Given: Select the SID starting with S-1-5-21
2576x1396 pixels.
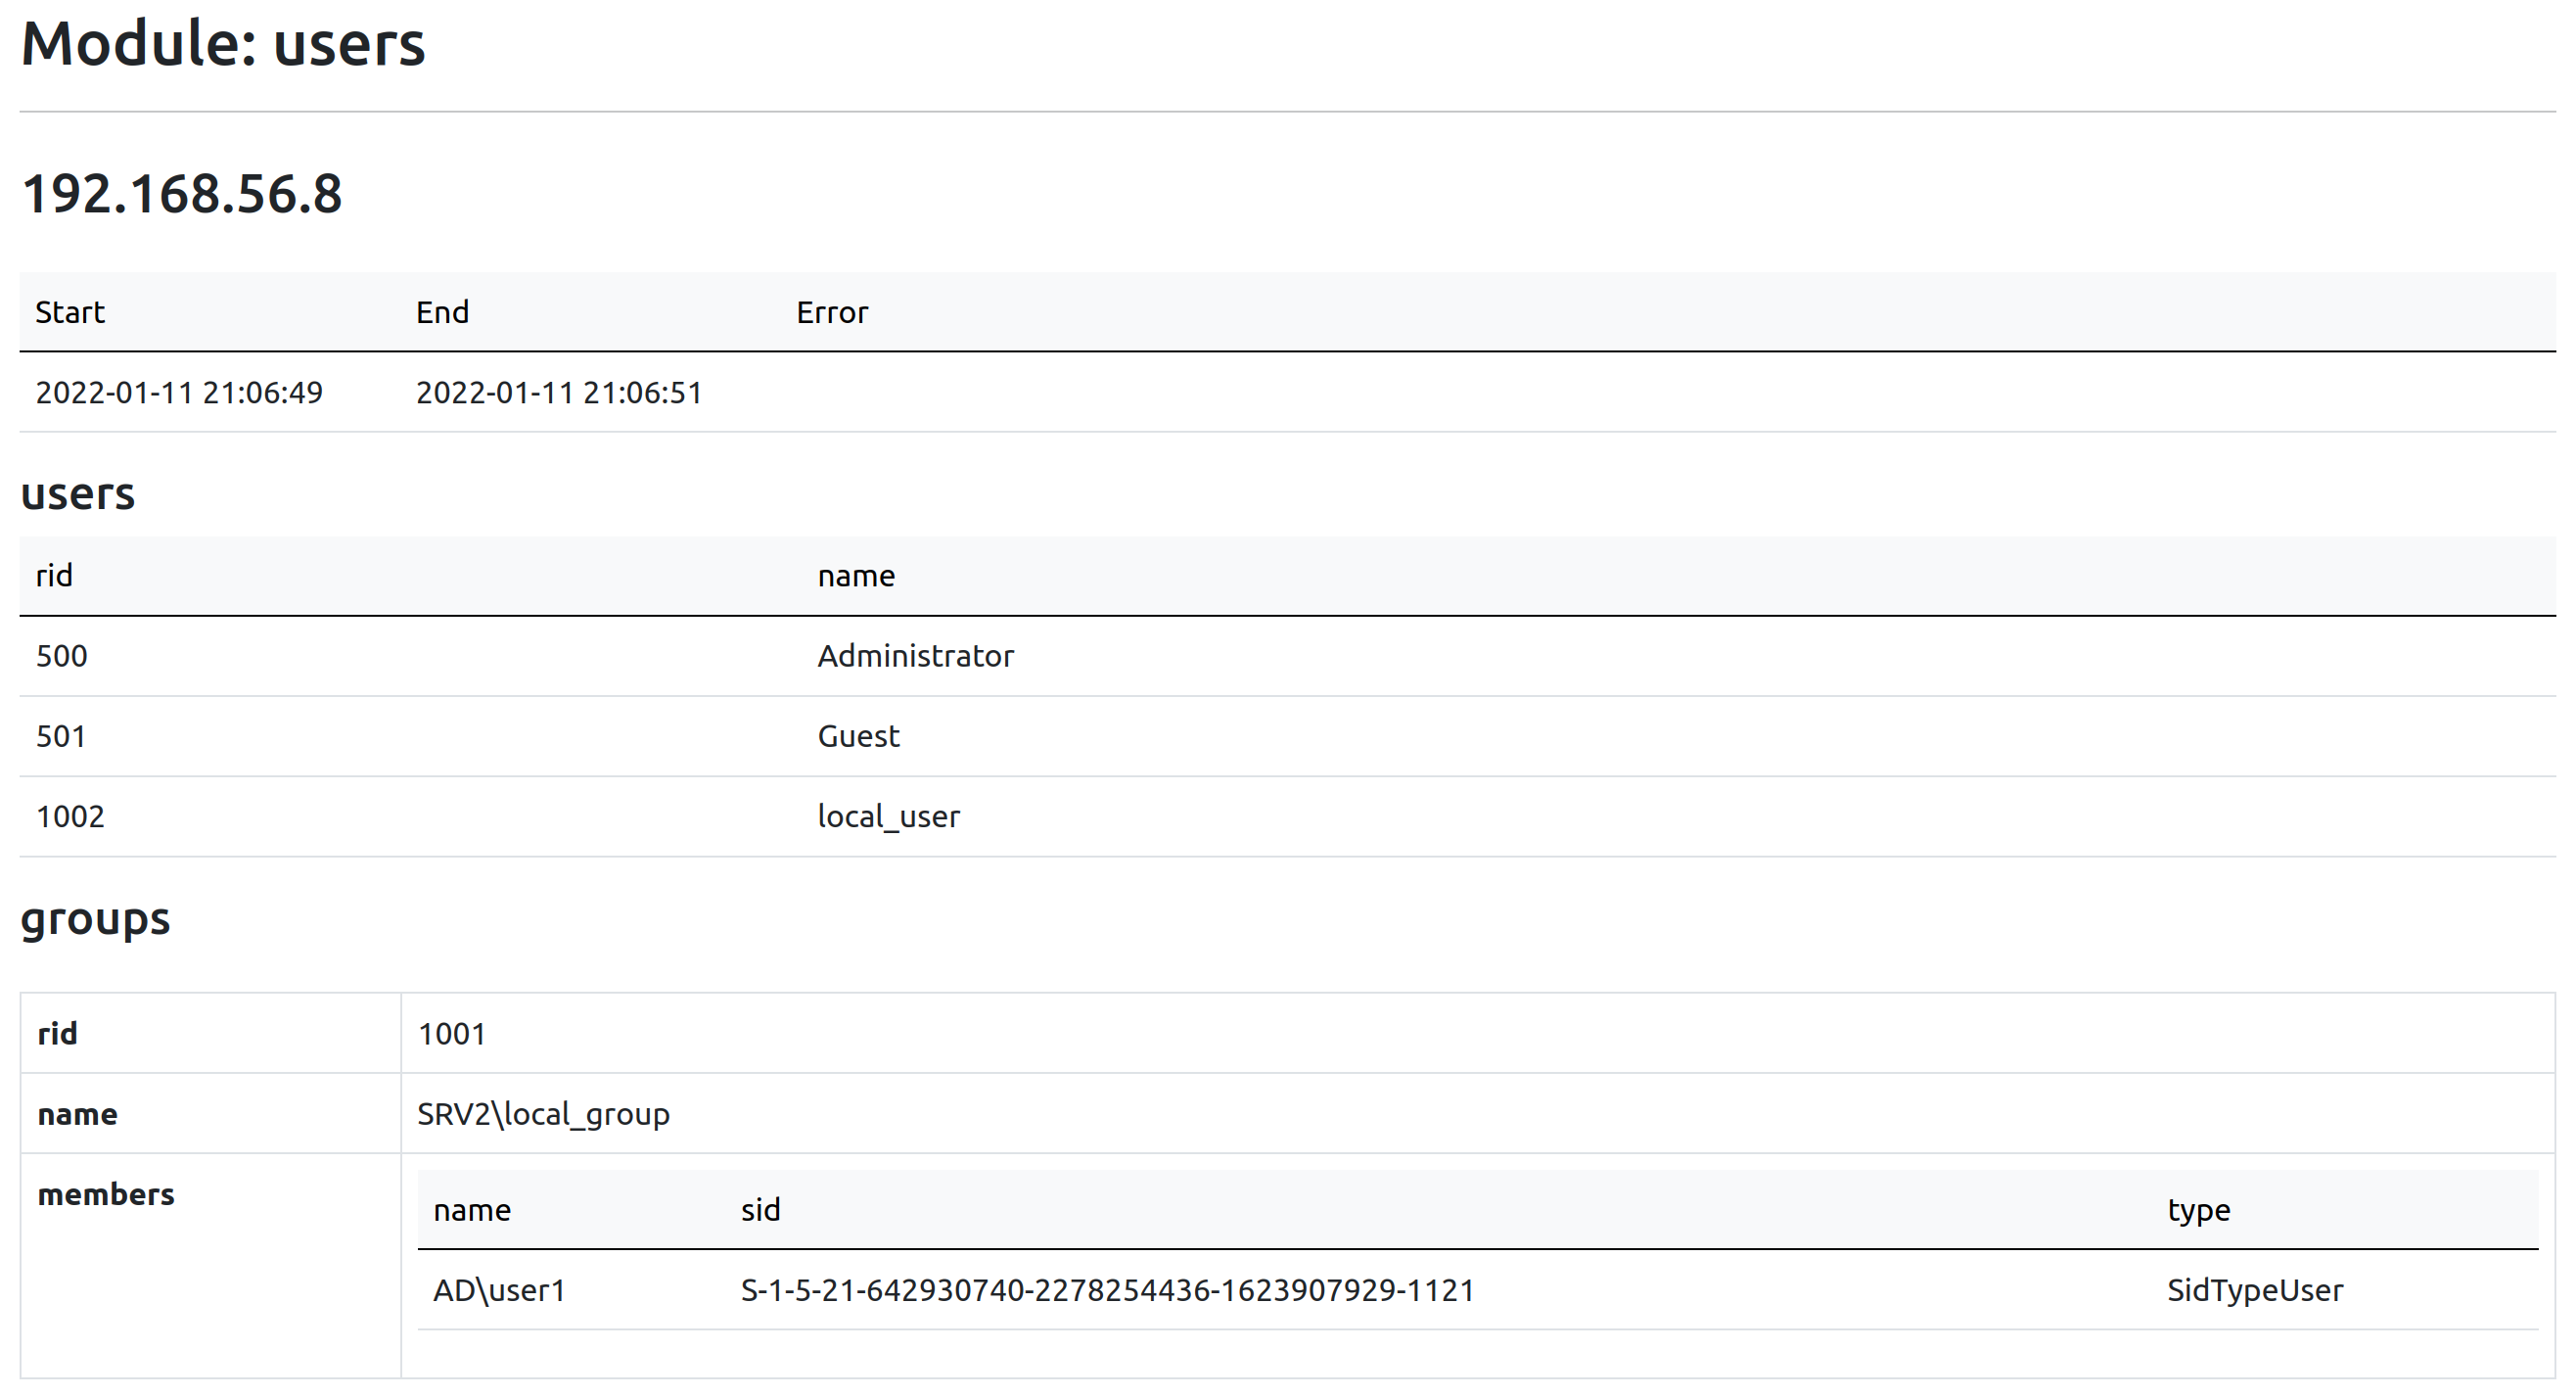Looking at the screenshot, I should 1107,1291.
